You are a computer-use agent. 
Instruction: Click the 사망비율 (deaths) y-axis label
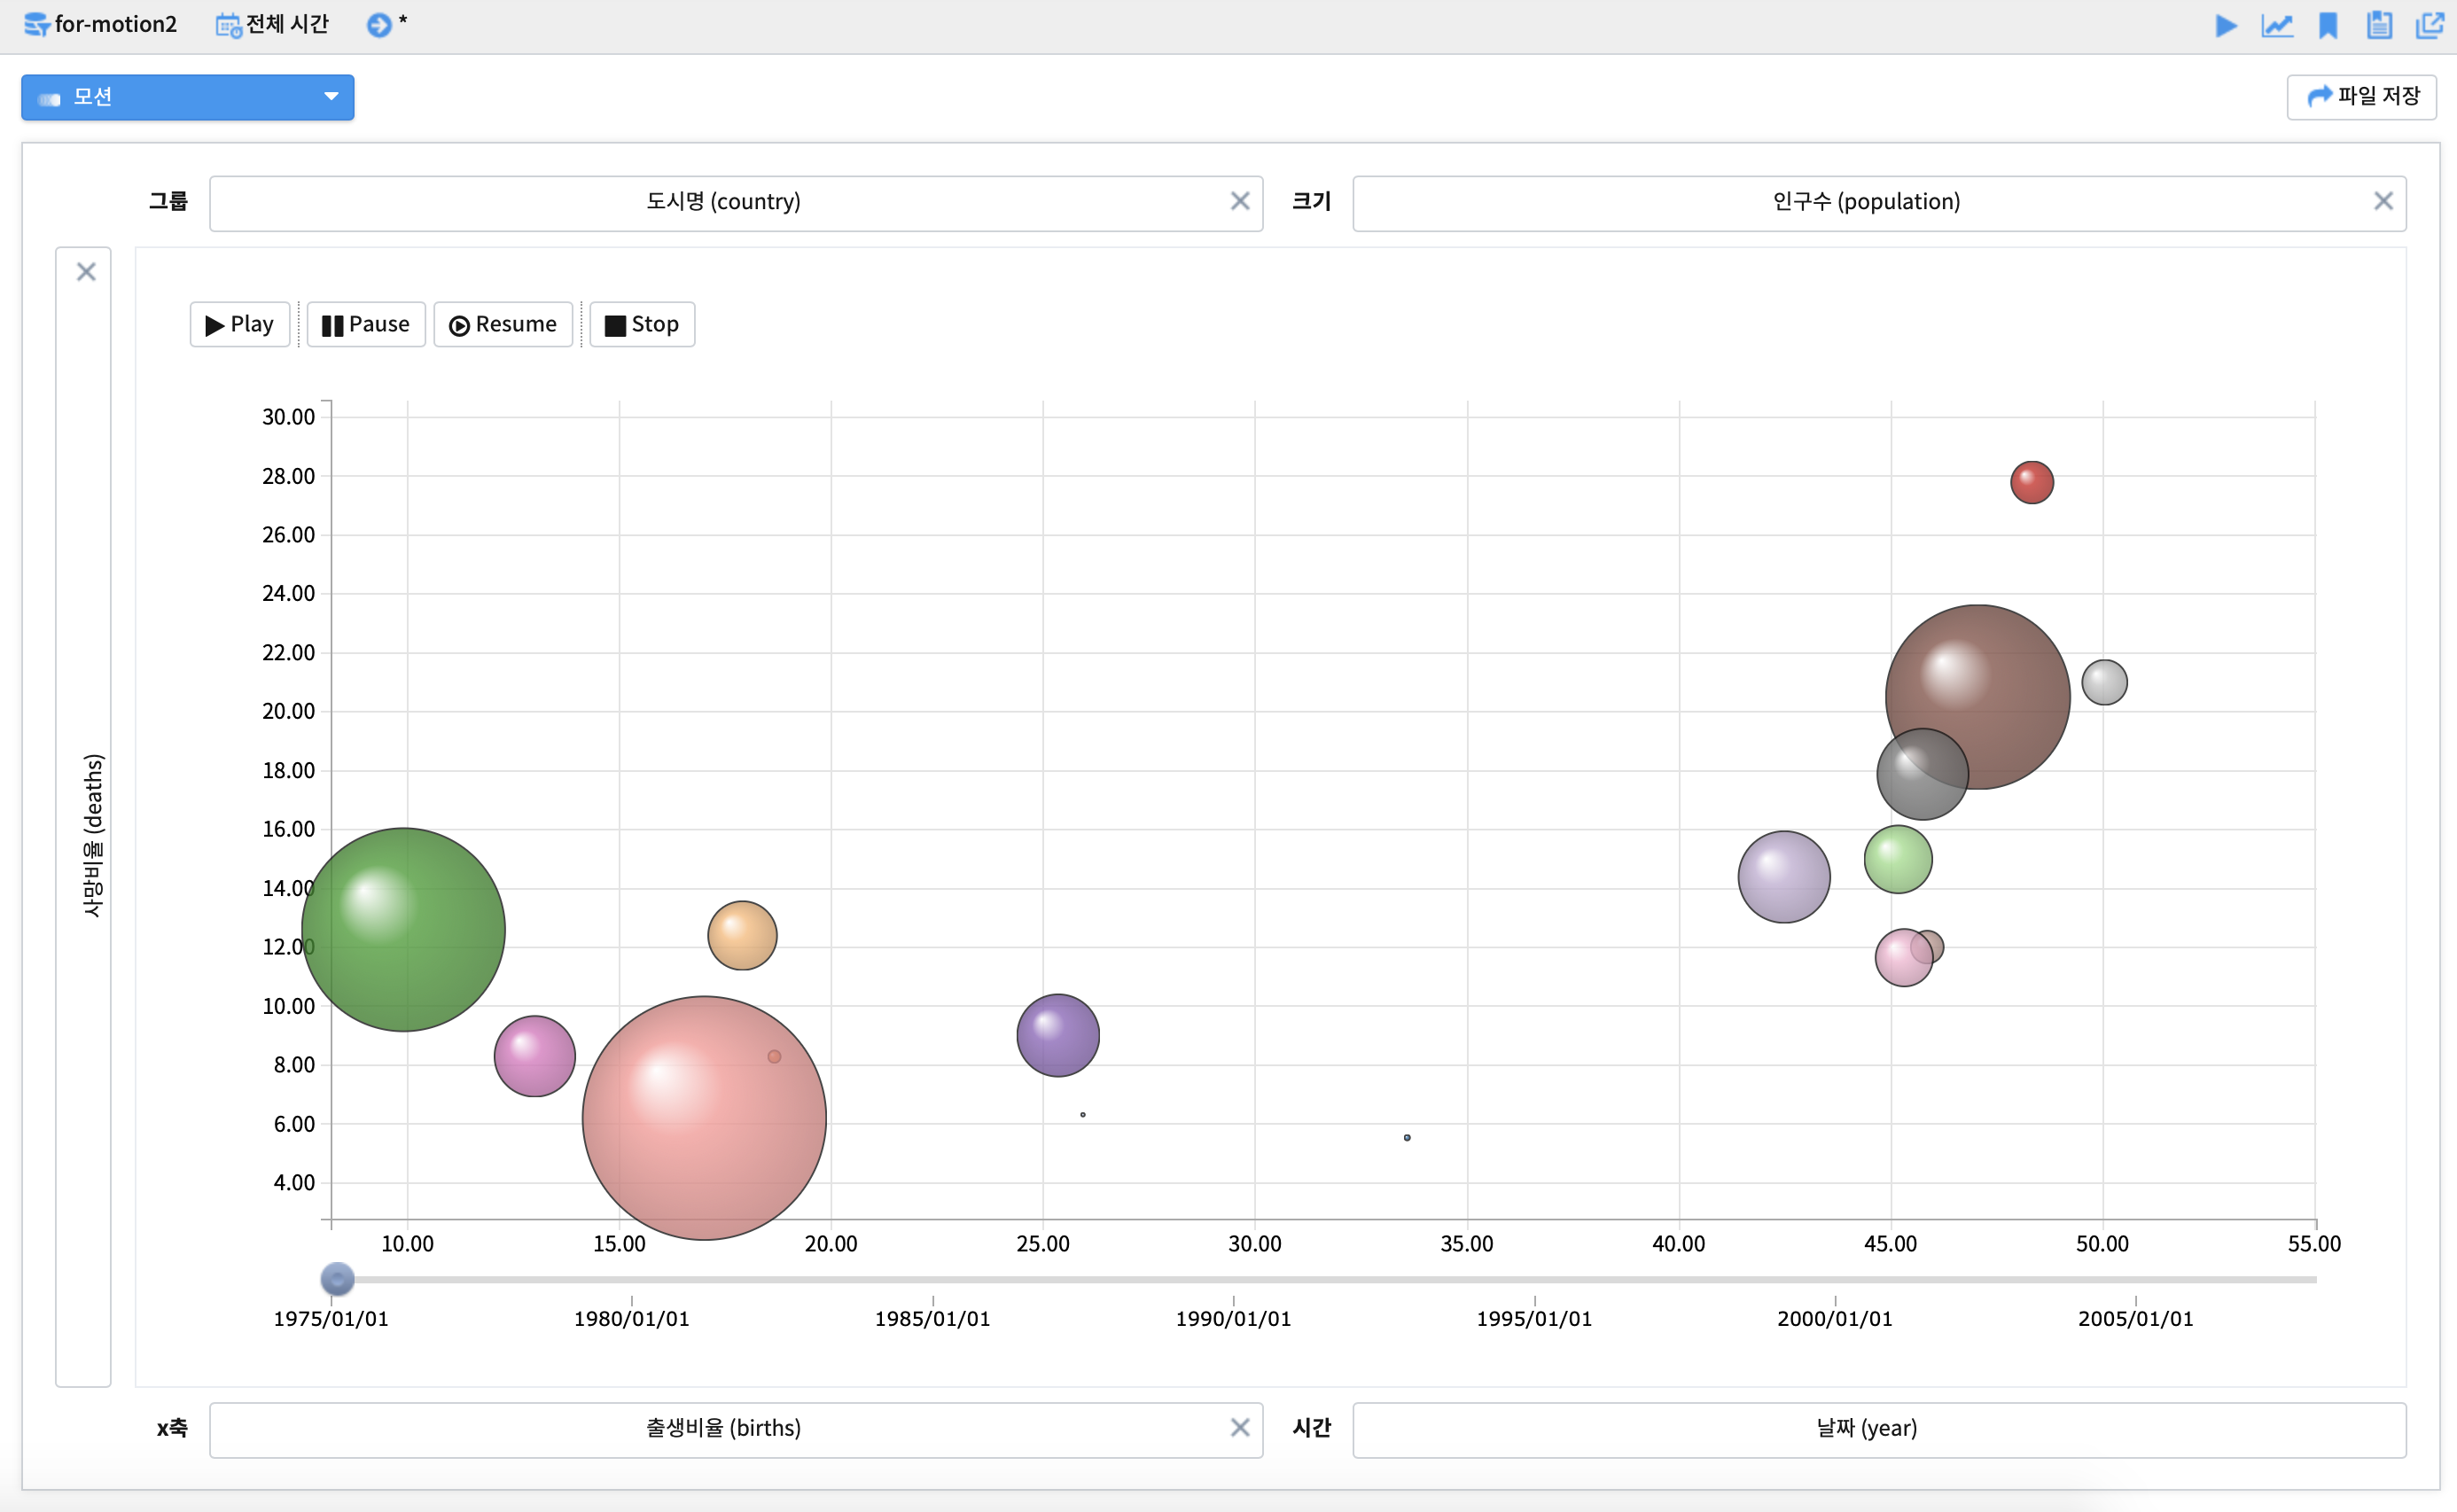click(x=93, y=835)
